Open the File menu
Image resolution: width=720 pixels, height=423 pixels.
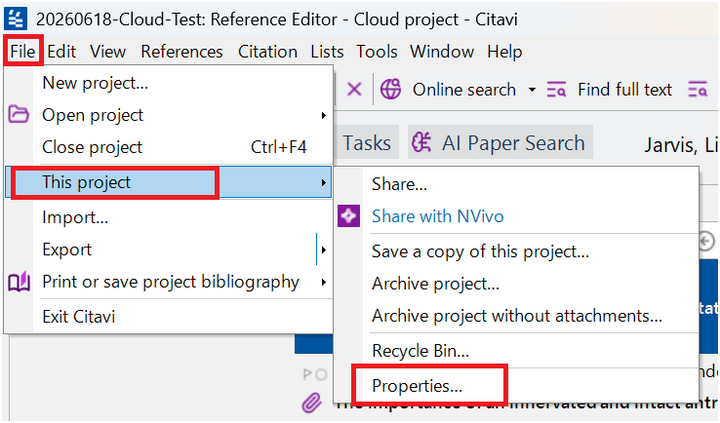[23, 51]
